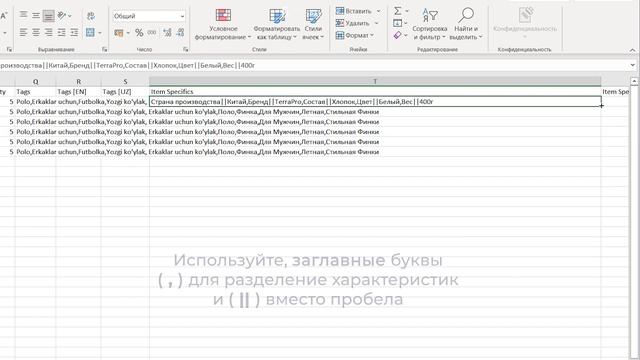
Task: Center cell text horizontally
Action: pyautogui.click(x=36, y=32)
